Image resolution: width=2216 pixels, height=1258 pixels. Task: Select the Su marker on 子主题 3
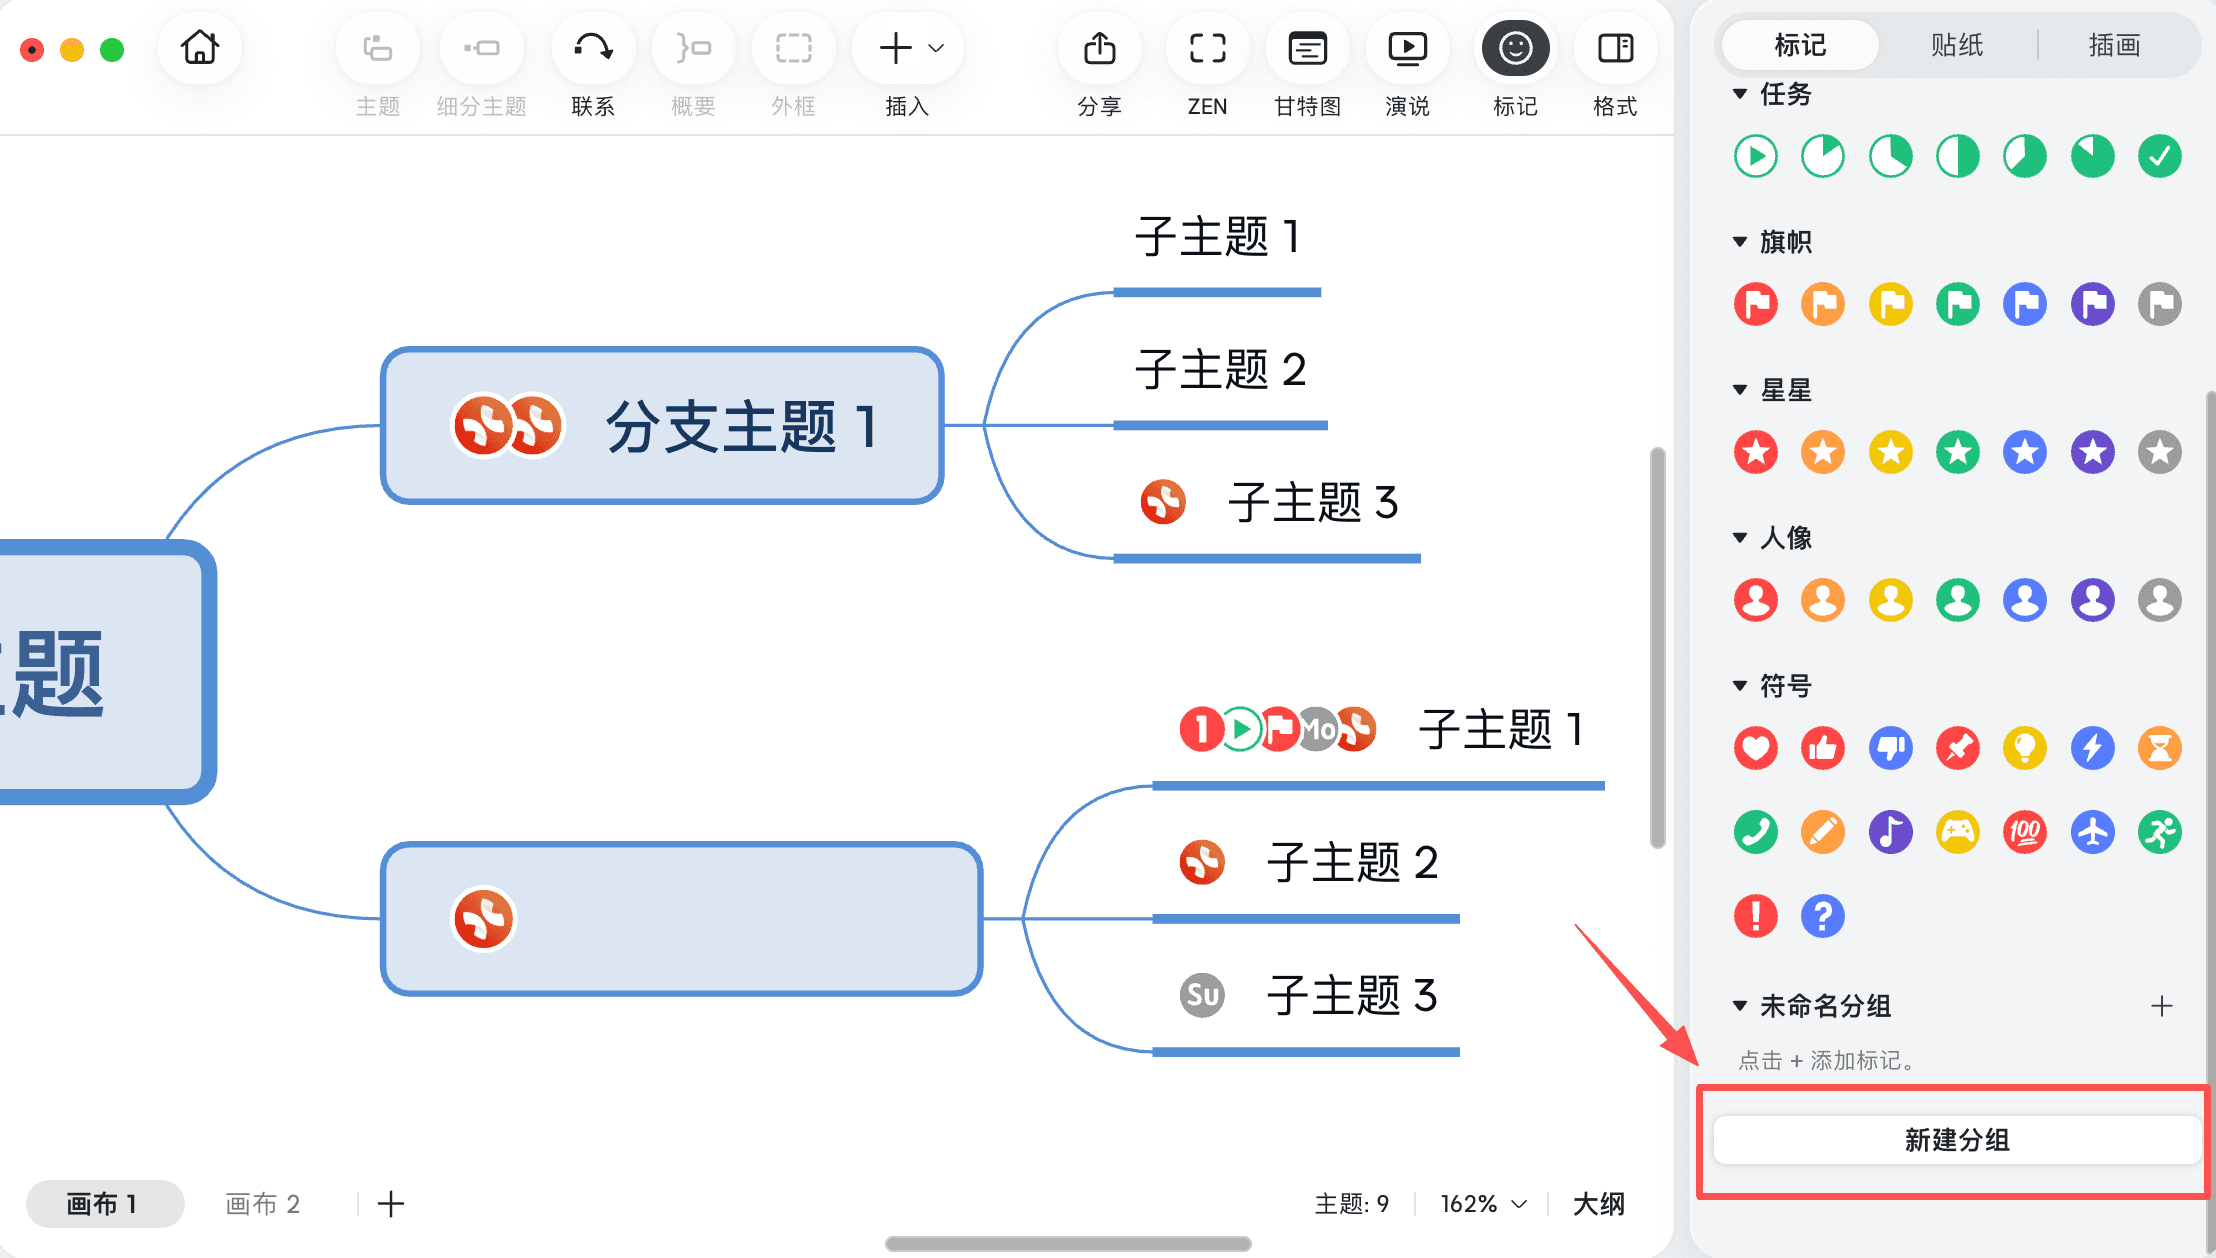point(1202,995)
